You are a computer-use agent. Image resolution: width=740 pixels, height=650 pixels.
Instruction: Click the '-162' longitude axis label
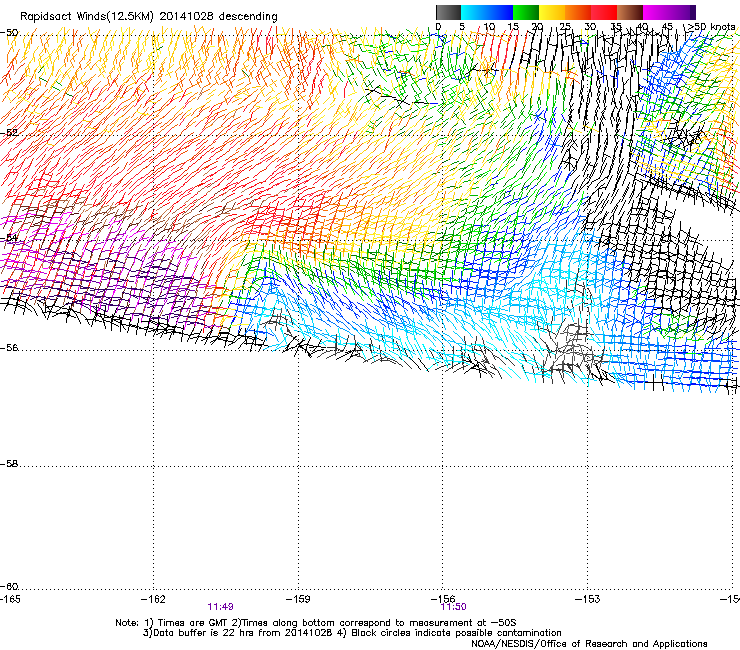[153, 599]
